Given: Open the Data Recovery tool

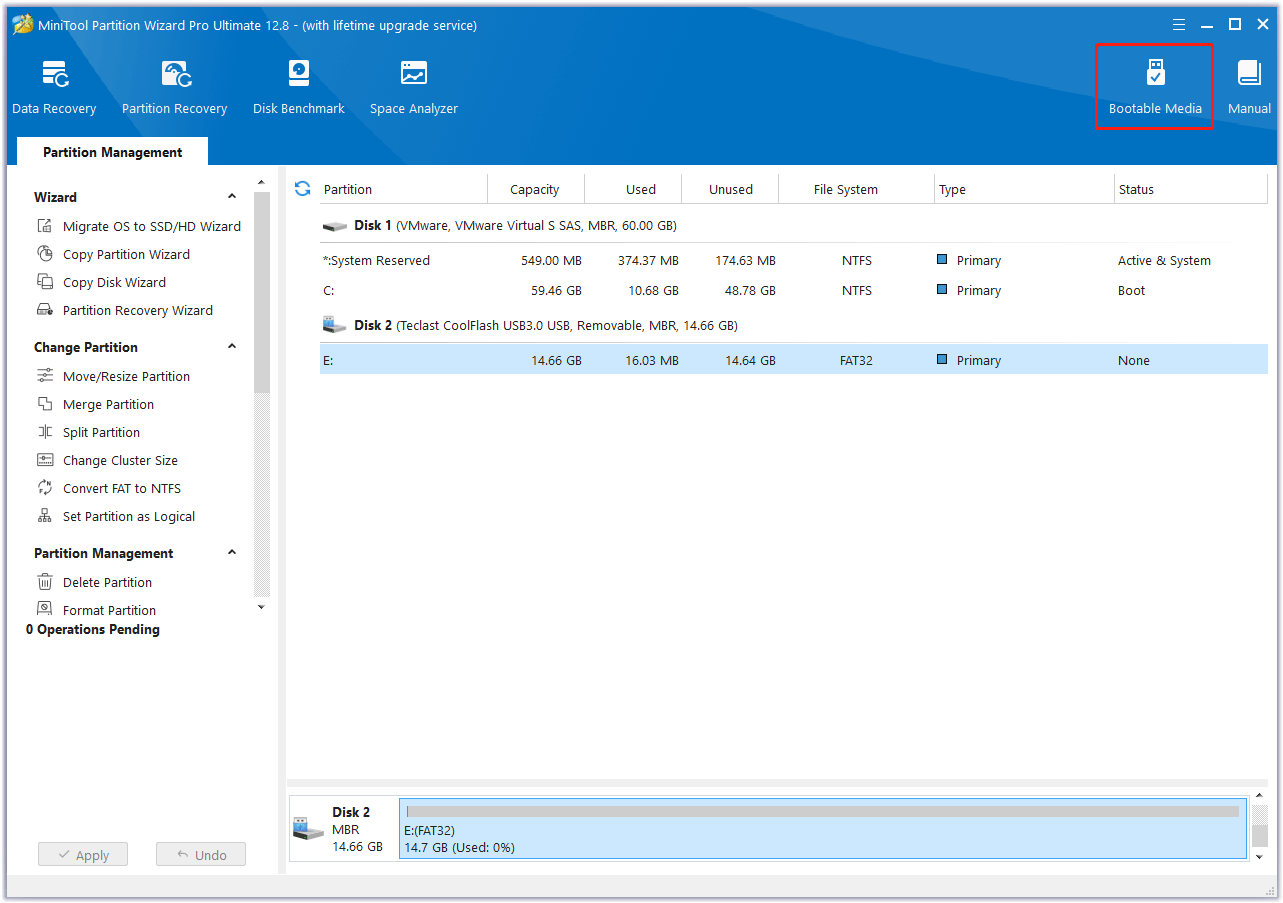Looking at the screenshot, I should coord(54,87).
